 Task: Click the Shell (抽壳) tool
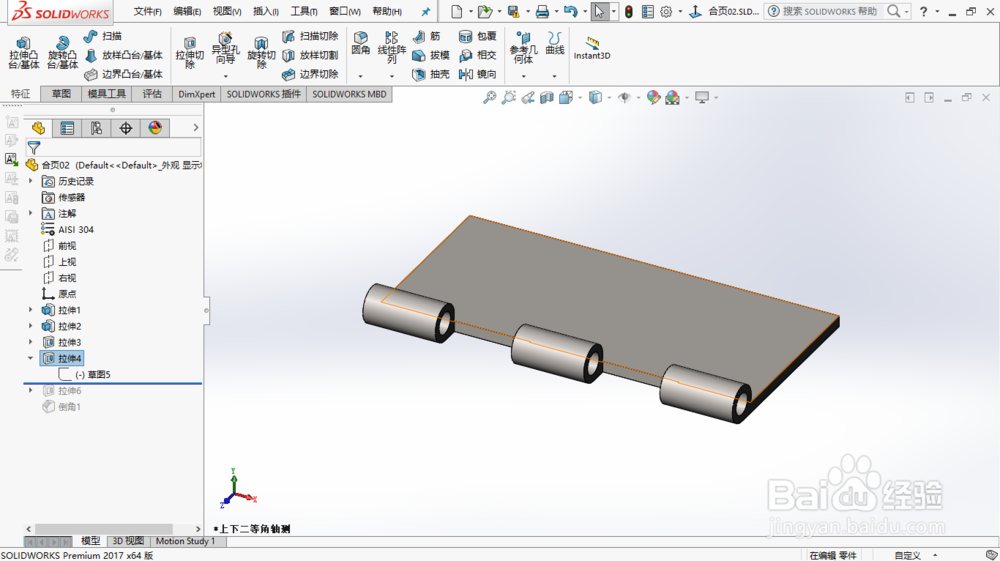click(x=431, y=75)
